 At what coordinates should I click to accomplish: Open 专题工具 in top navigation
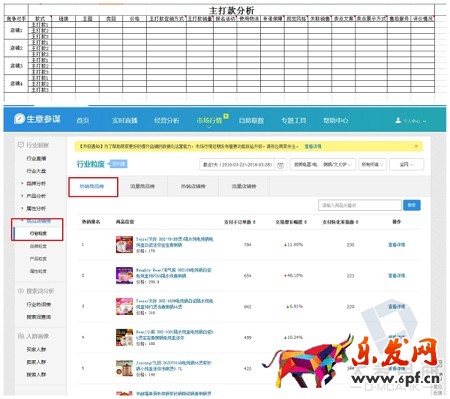(x=293, y=120)
